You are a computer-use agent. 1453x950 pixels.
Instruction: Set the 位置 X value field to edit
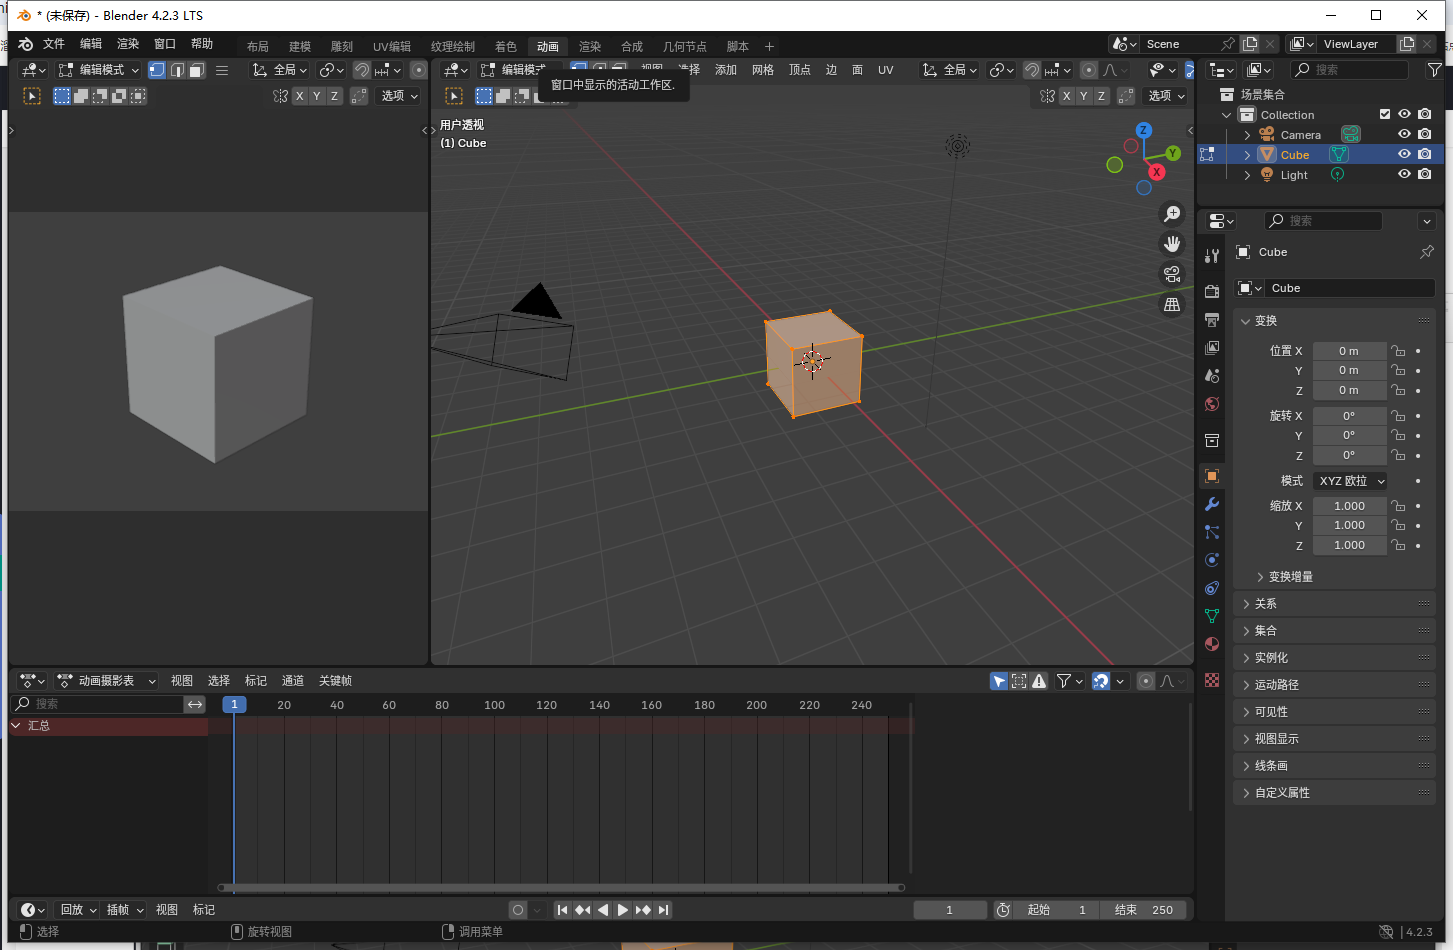click(1349, 350)
